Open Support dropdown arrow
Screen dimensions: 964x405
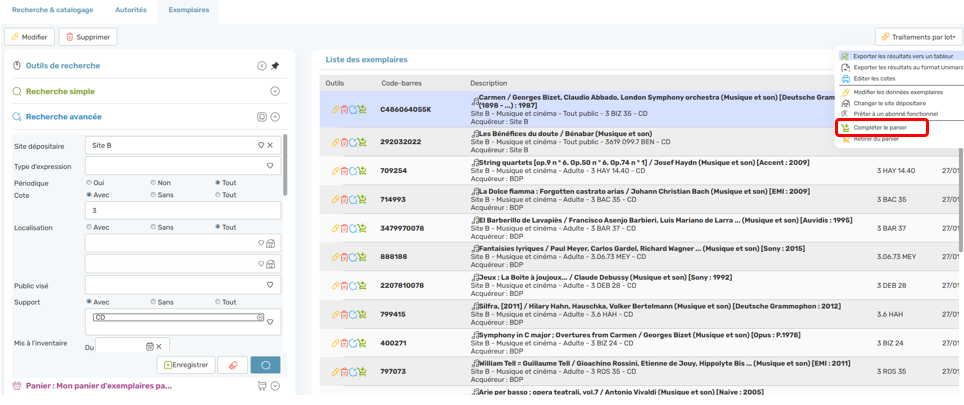269,322
